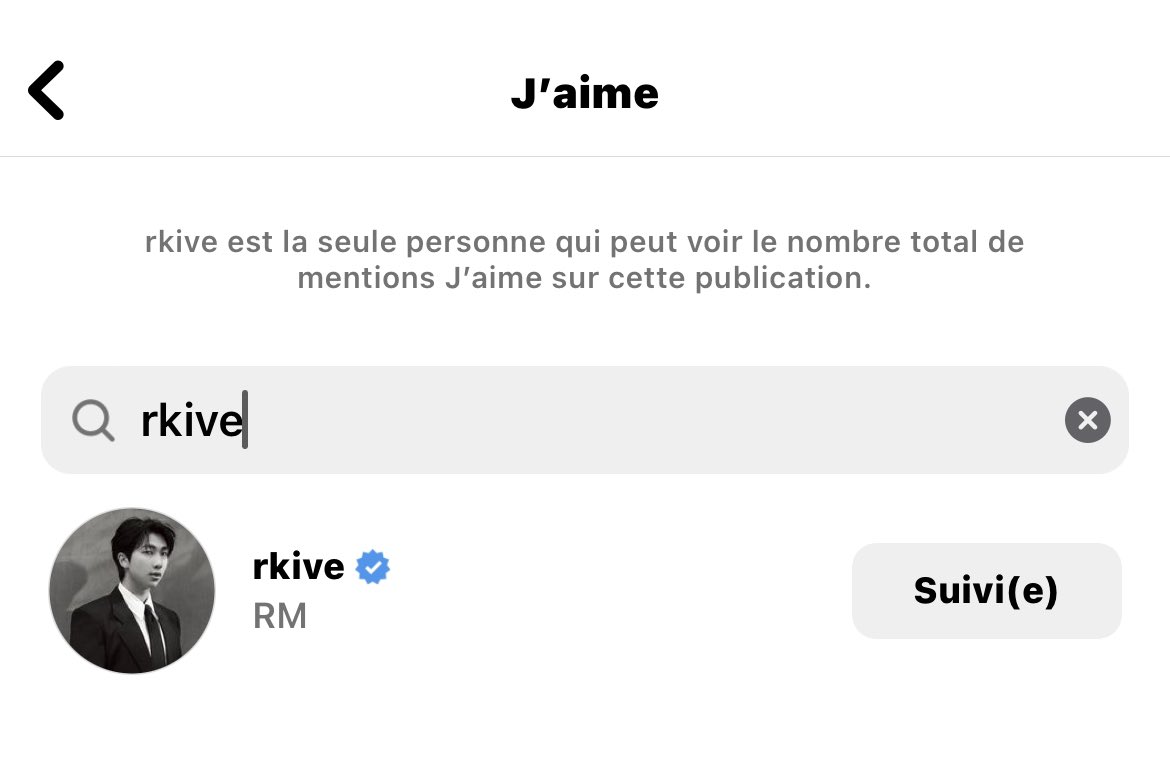Tap the blue verified badge beside rkive
Viewport: 1170px width, 776px height.
click(x=372, y=566)
